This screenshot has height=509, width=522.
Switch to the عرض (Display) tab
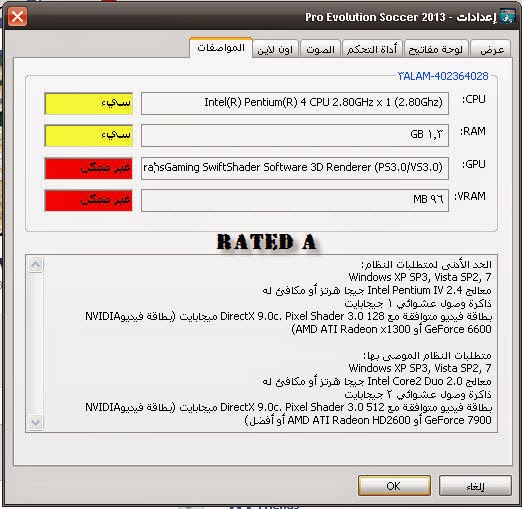point(491,49)
